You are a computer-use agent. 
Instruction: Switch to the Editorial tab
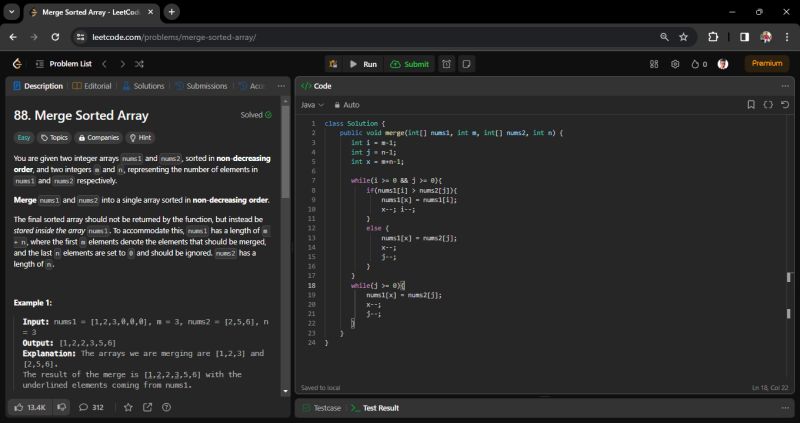[92, 86]
